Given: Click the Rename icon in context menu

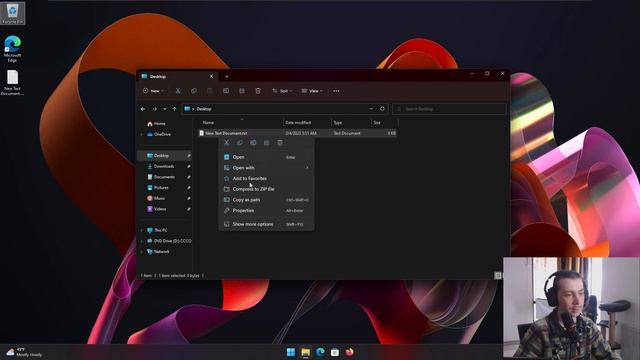Looking at the screenshot, I should (x=253, y=143).
